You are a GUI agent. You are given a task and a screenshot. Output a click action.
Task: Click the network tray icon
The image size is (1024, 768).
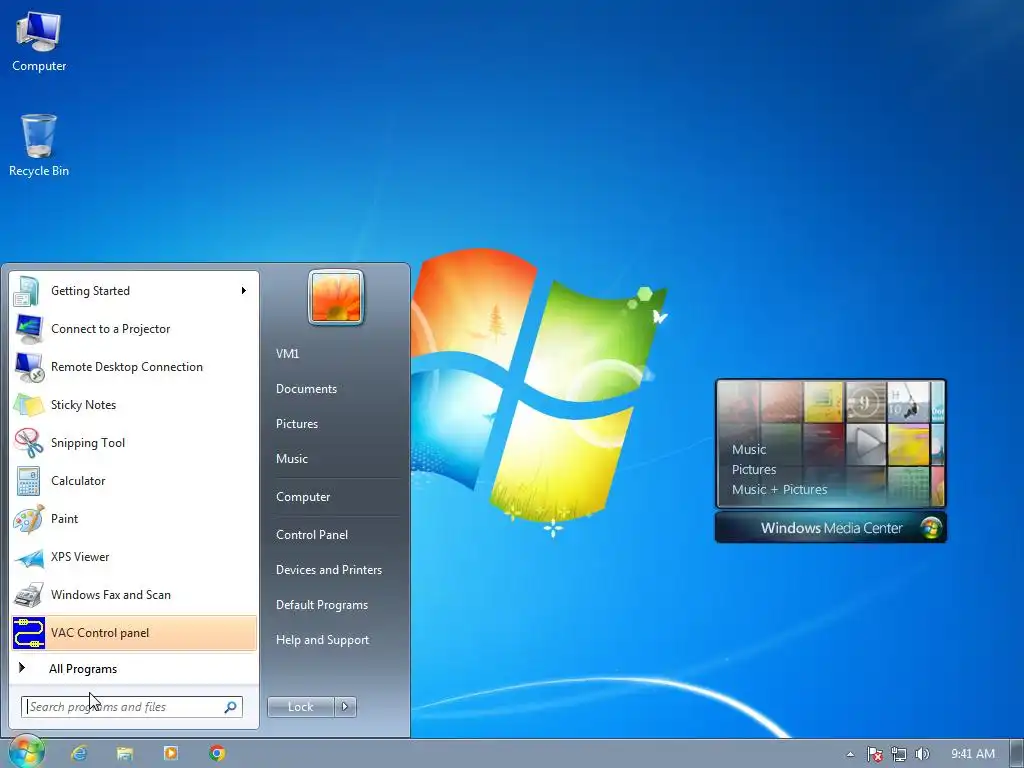click(899, 754)
